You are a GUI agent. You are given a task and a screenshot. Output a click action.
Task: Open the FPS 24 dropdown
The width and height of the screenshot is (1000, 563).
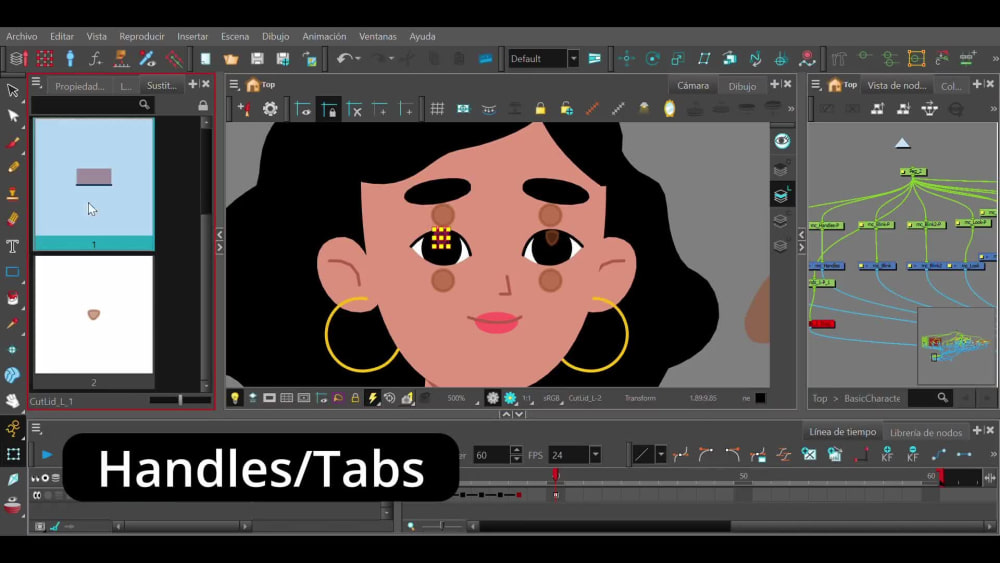coord(595,455)
